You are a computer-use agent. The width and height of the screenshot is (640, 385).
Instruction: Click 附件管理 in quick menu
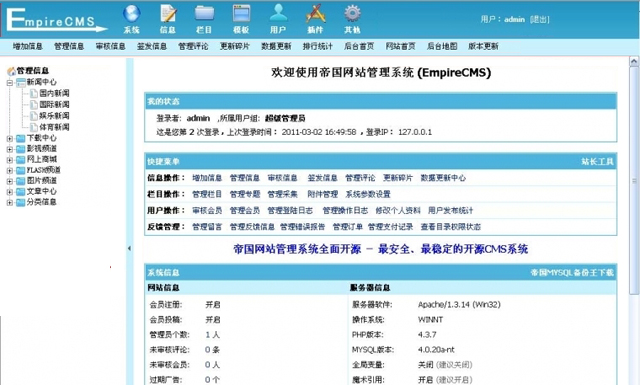click(x=322, y=194)
